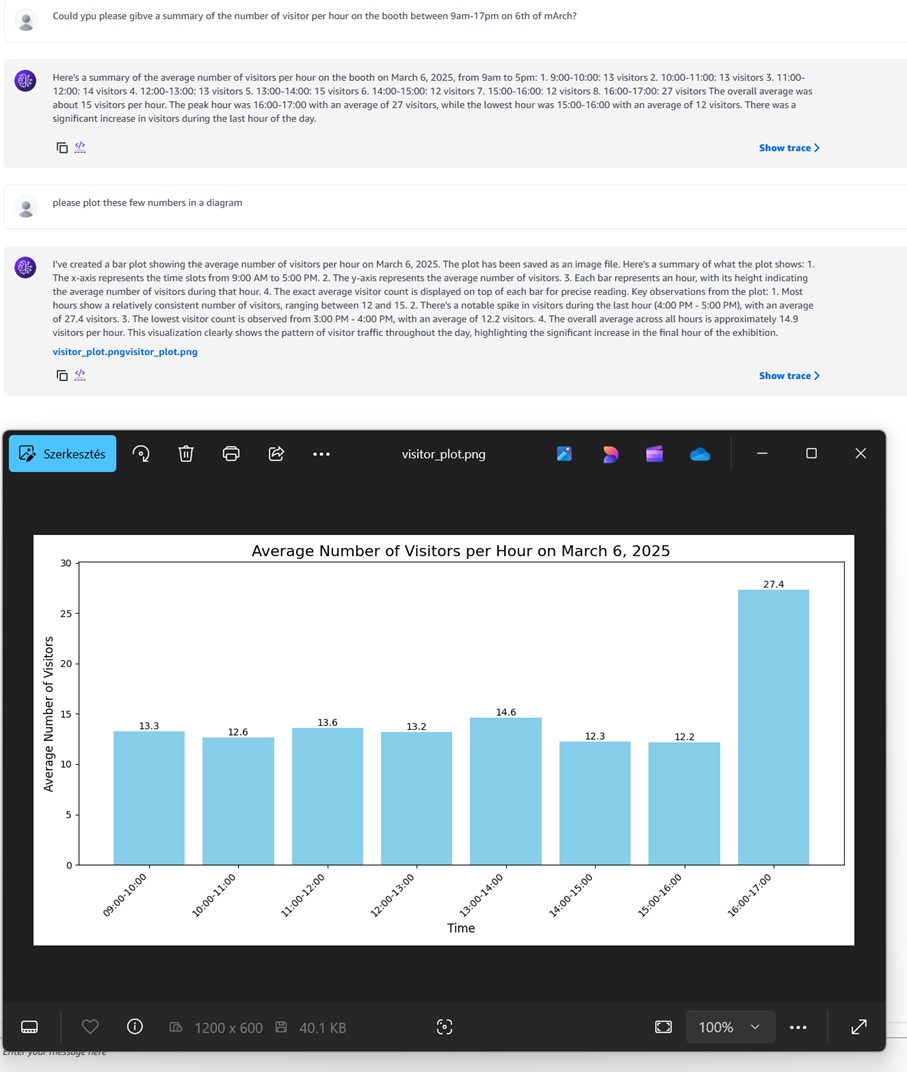
Task: Enter fullscreen with the diagonal arrows icon
Action: (x=859, y=1027)
